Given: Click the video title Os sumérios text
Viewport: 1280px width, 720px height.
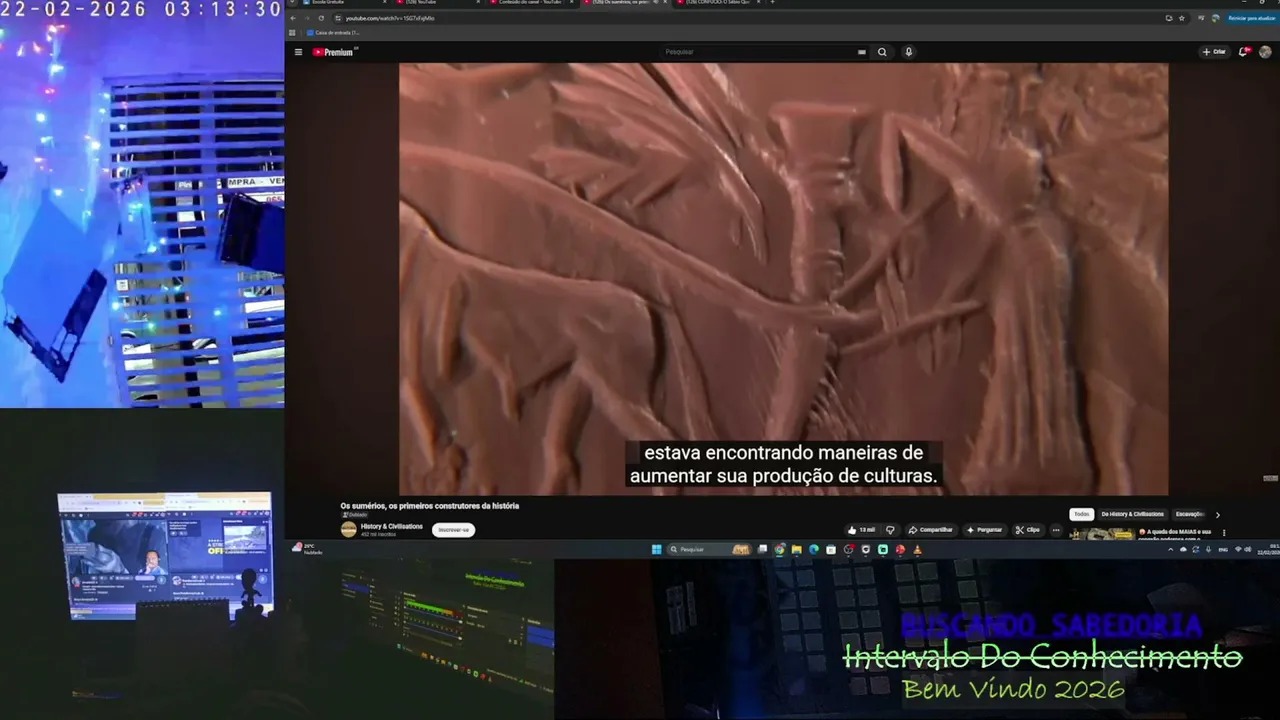Looking at the screenshot, I should (430, 506).
